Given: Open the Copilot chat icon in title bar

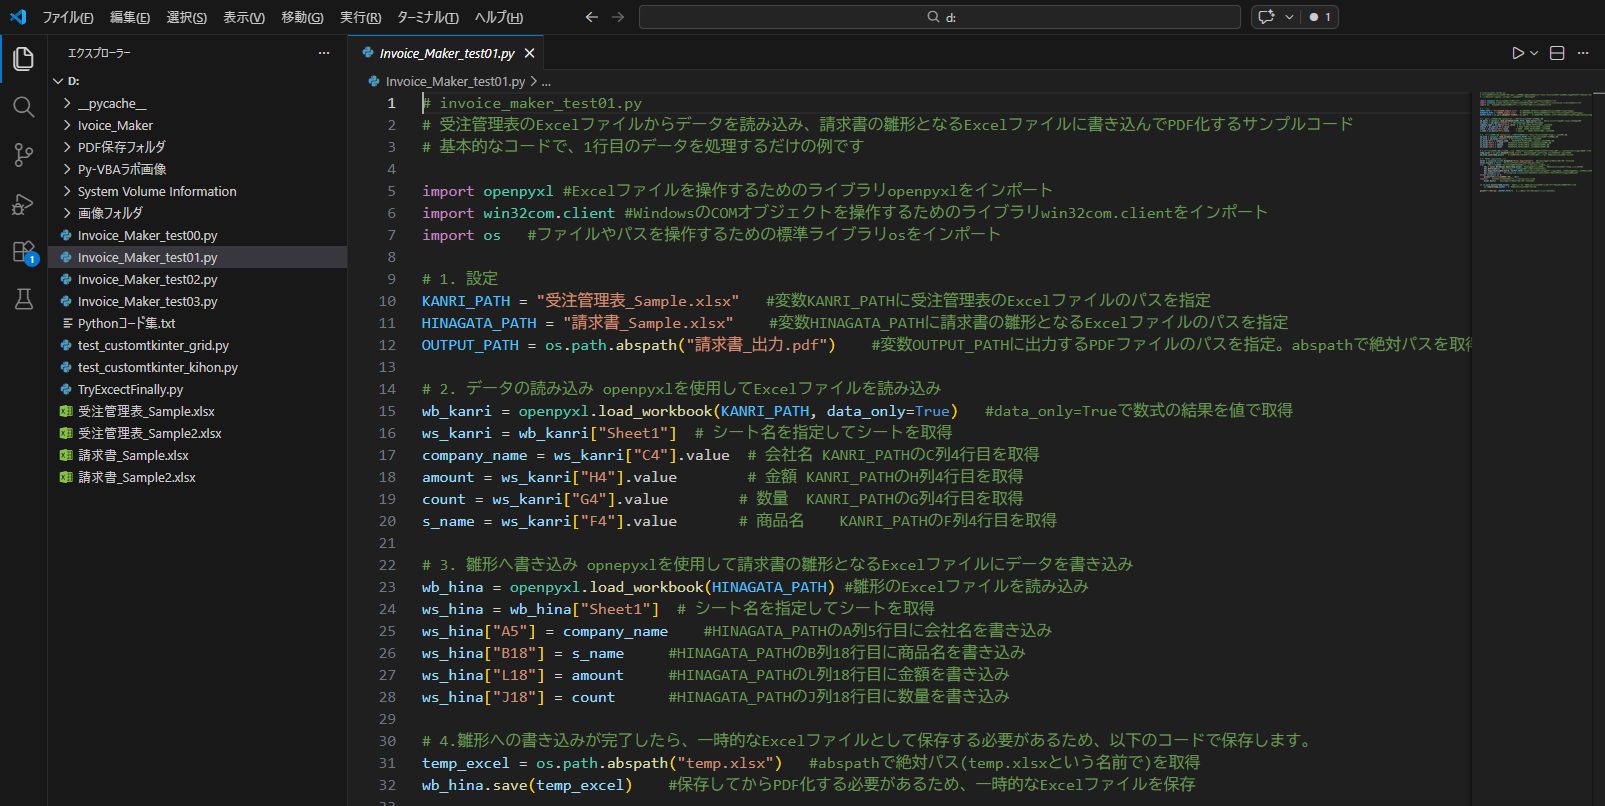Looking at the screenshot, I should [x=1266, y=17].
